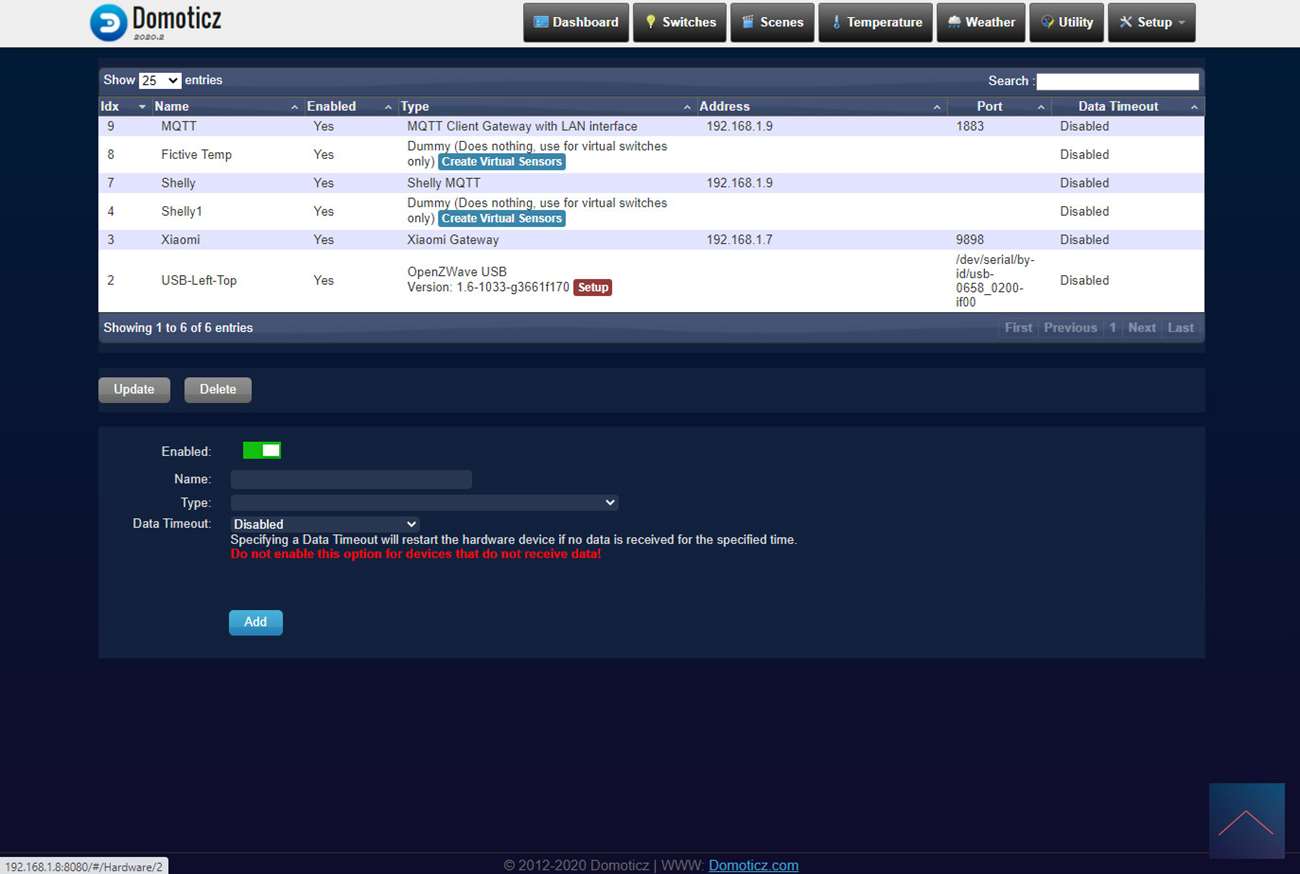Click the Weather cloud icon
Screen dimensions: 1300x874
click(954, 22)
